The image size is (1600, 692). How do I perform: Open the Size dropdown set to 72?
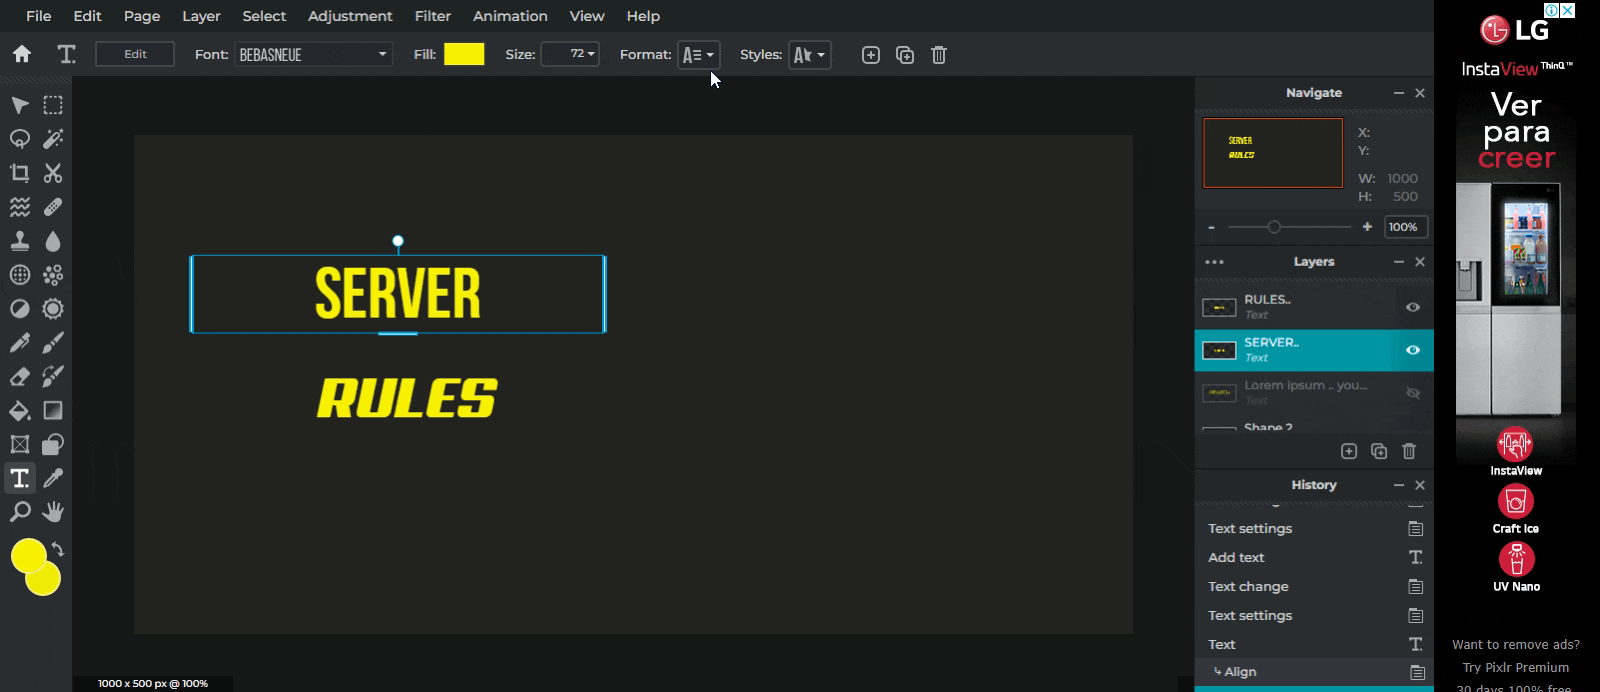pyautogui.click(x=570, y=54)
